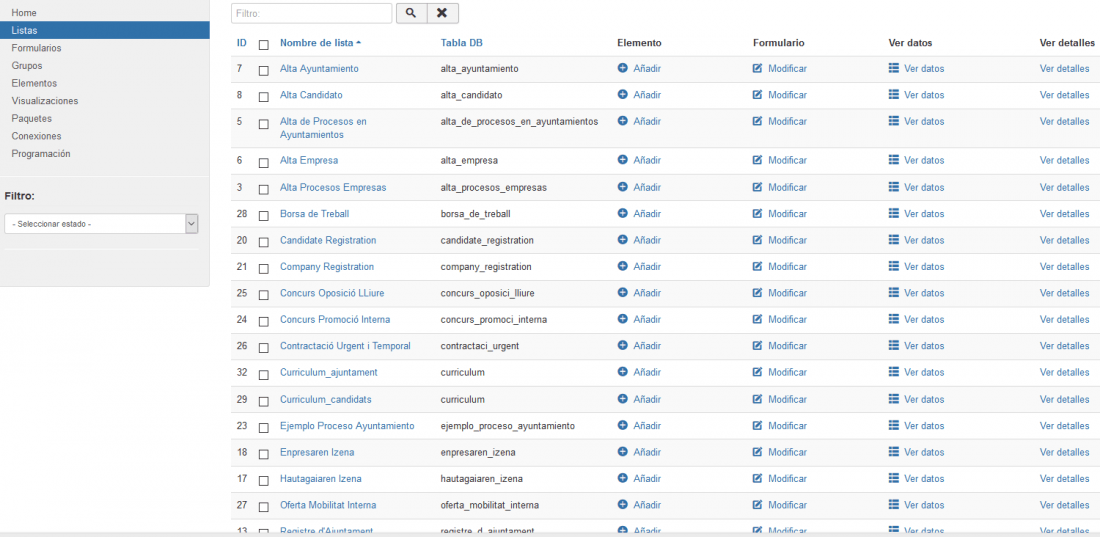The width and height of the screenshot is (1100, 537).
Task: Click the plus icon for Curriculum_ajuntament
Action: (622, 372)
